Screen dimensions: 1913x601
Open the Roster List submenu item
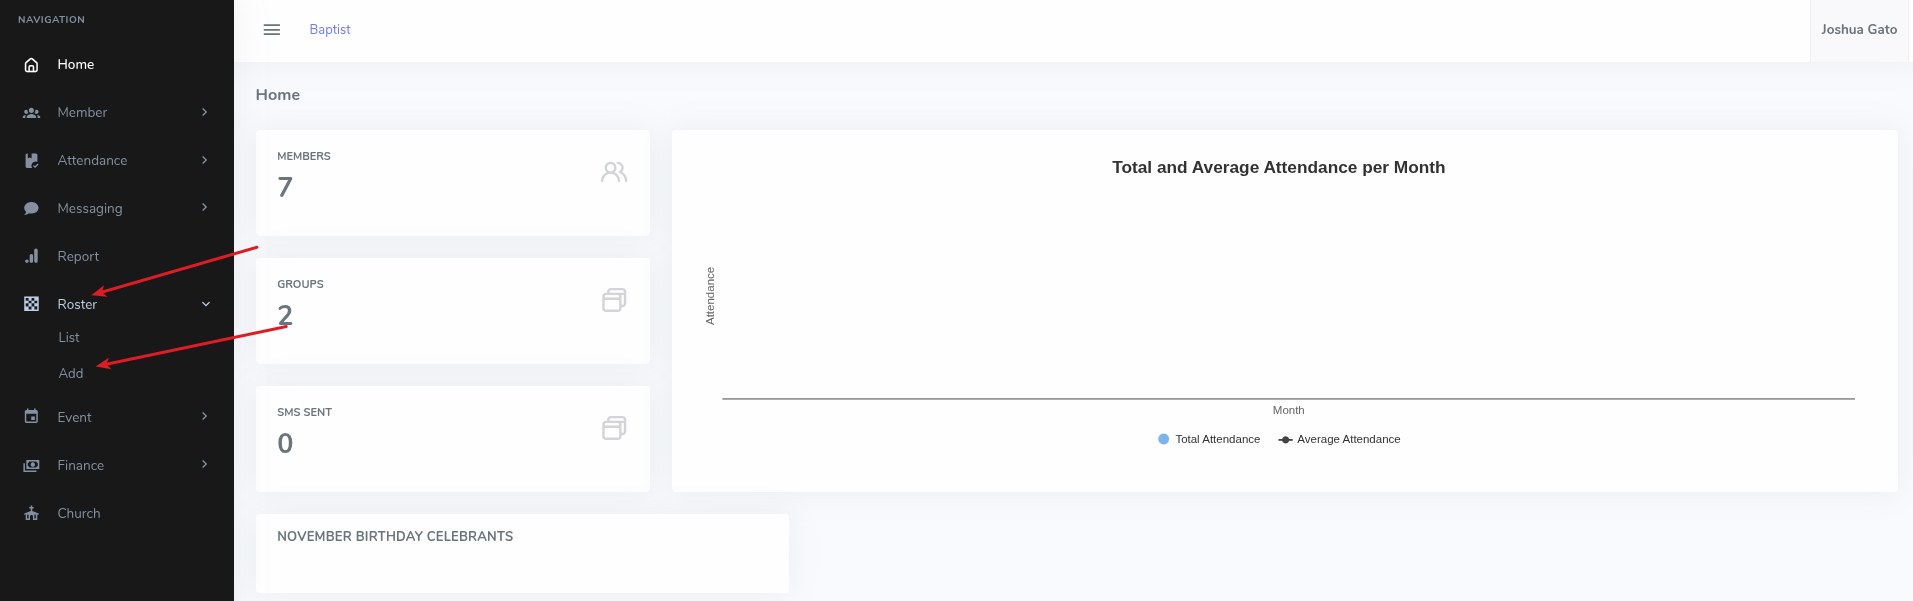69,338
